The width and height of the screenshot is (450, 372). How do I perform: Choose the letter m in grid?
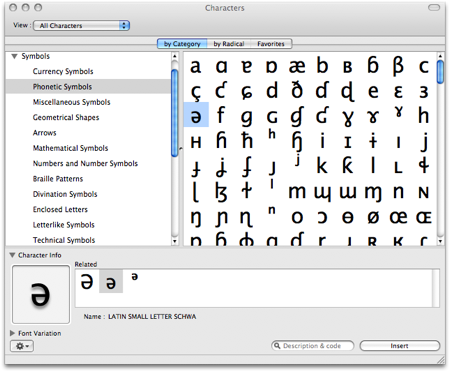(297, 192)
